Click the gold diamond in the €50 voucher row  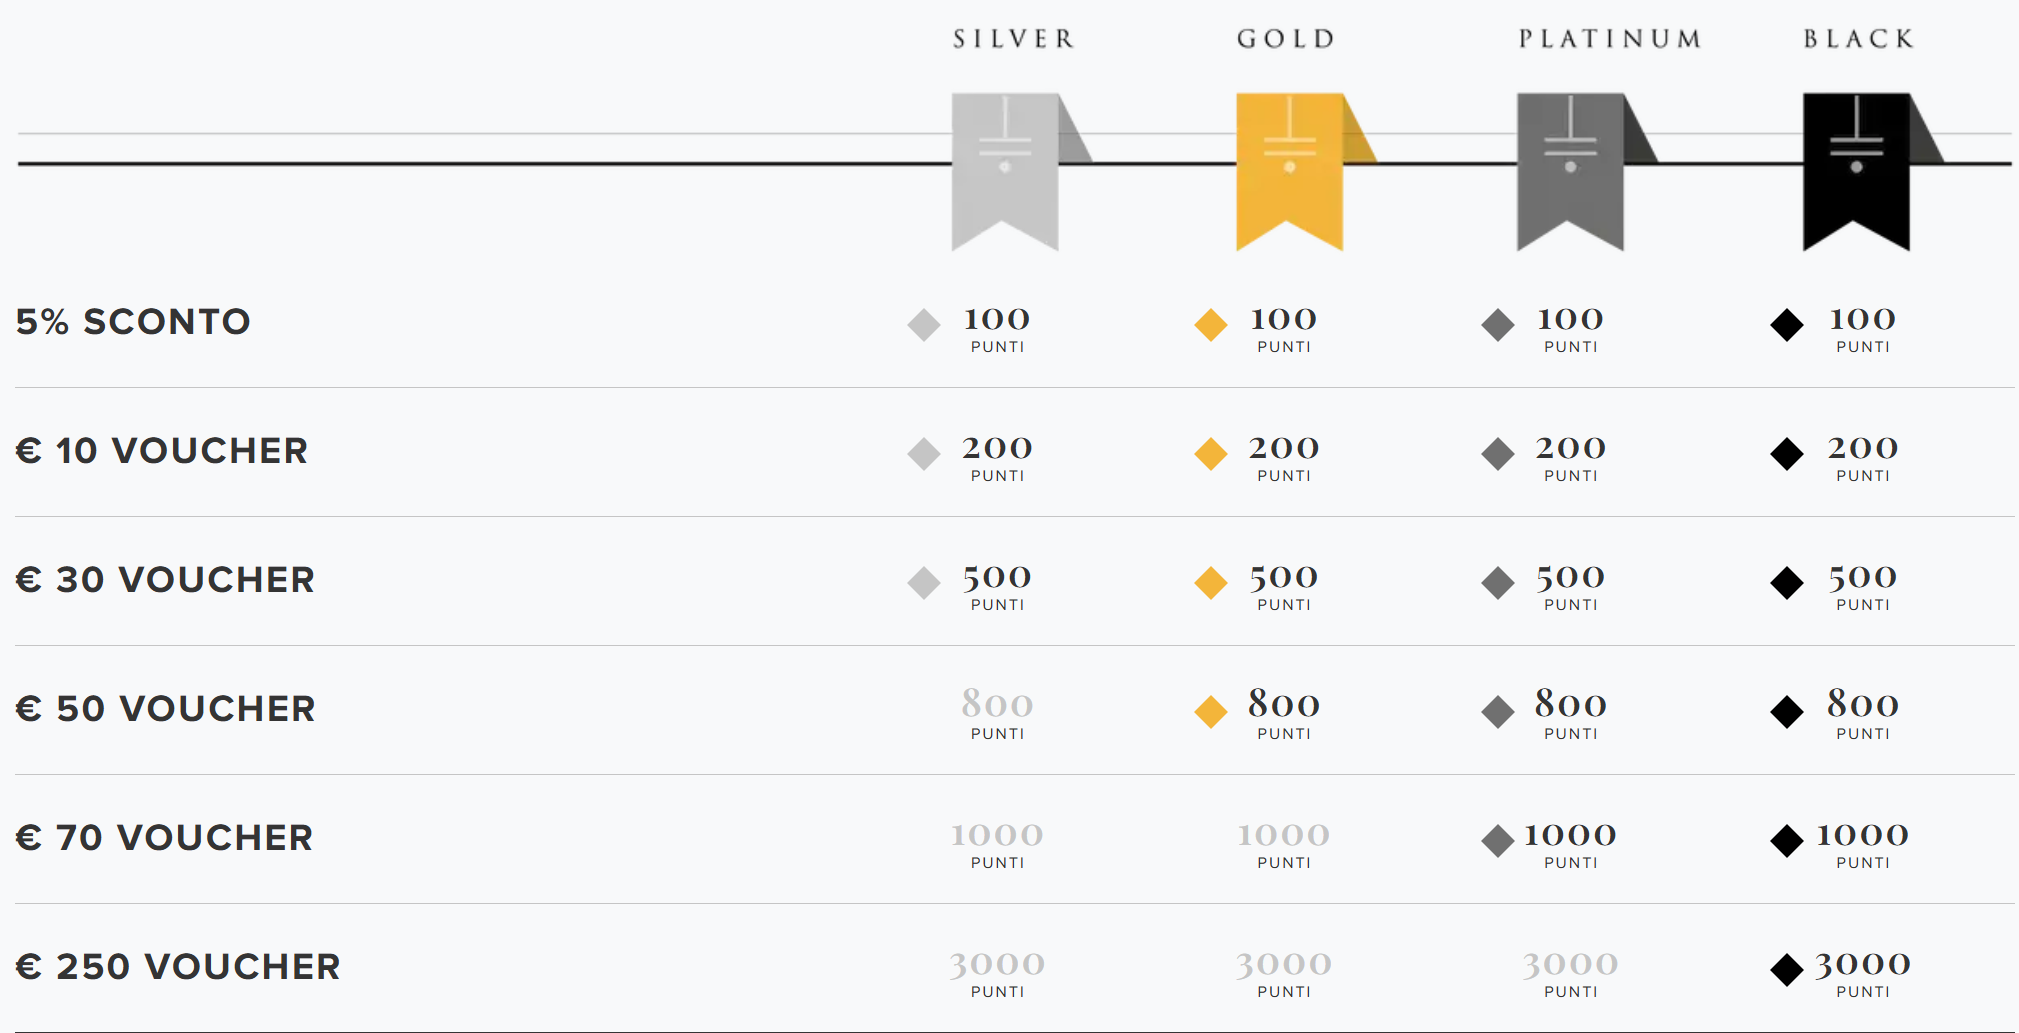click(x=1211, y=712)
